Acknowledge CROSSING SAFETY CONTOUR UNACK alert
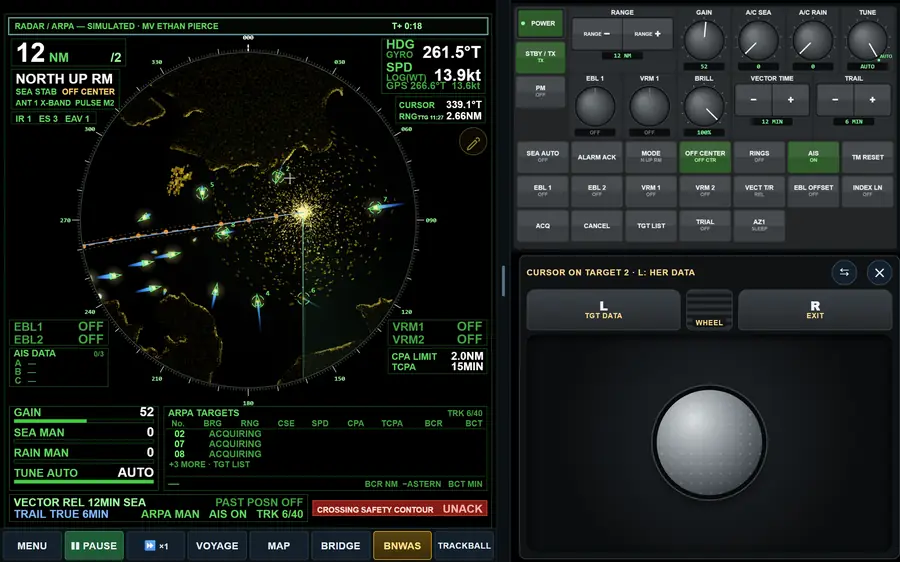Screen dimensions: 900x562 (399, 509)
